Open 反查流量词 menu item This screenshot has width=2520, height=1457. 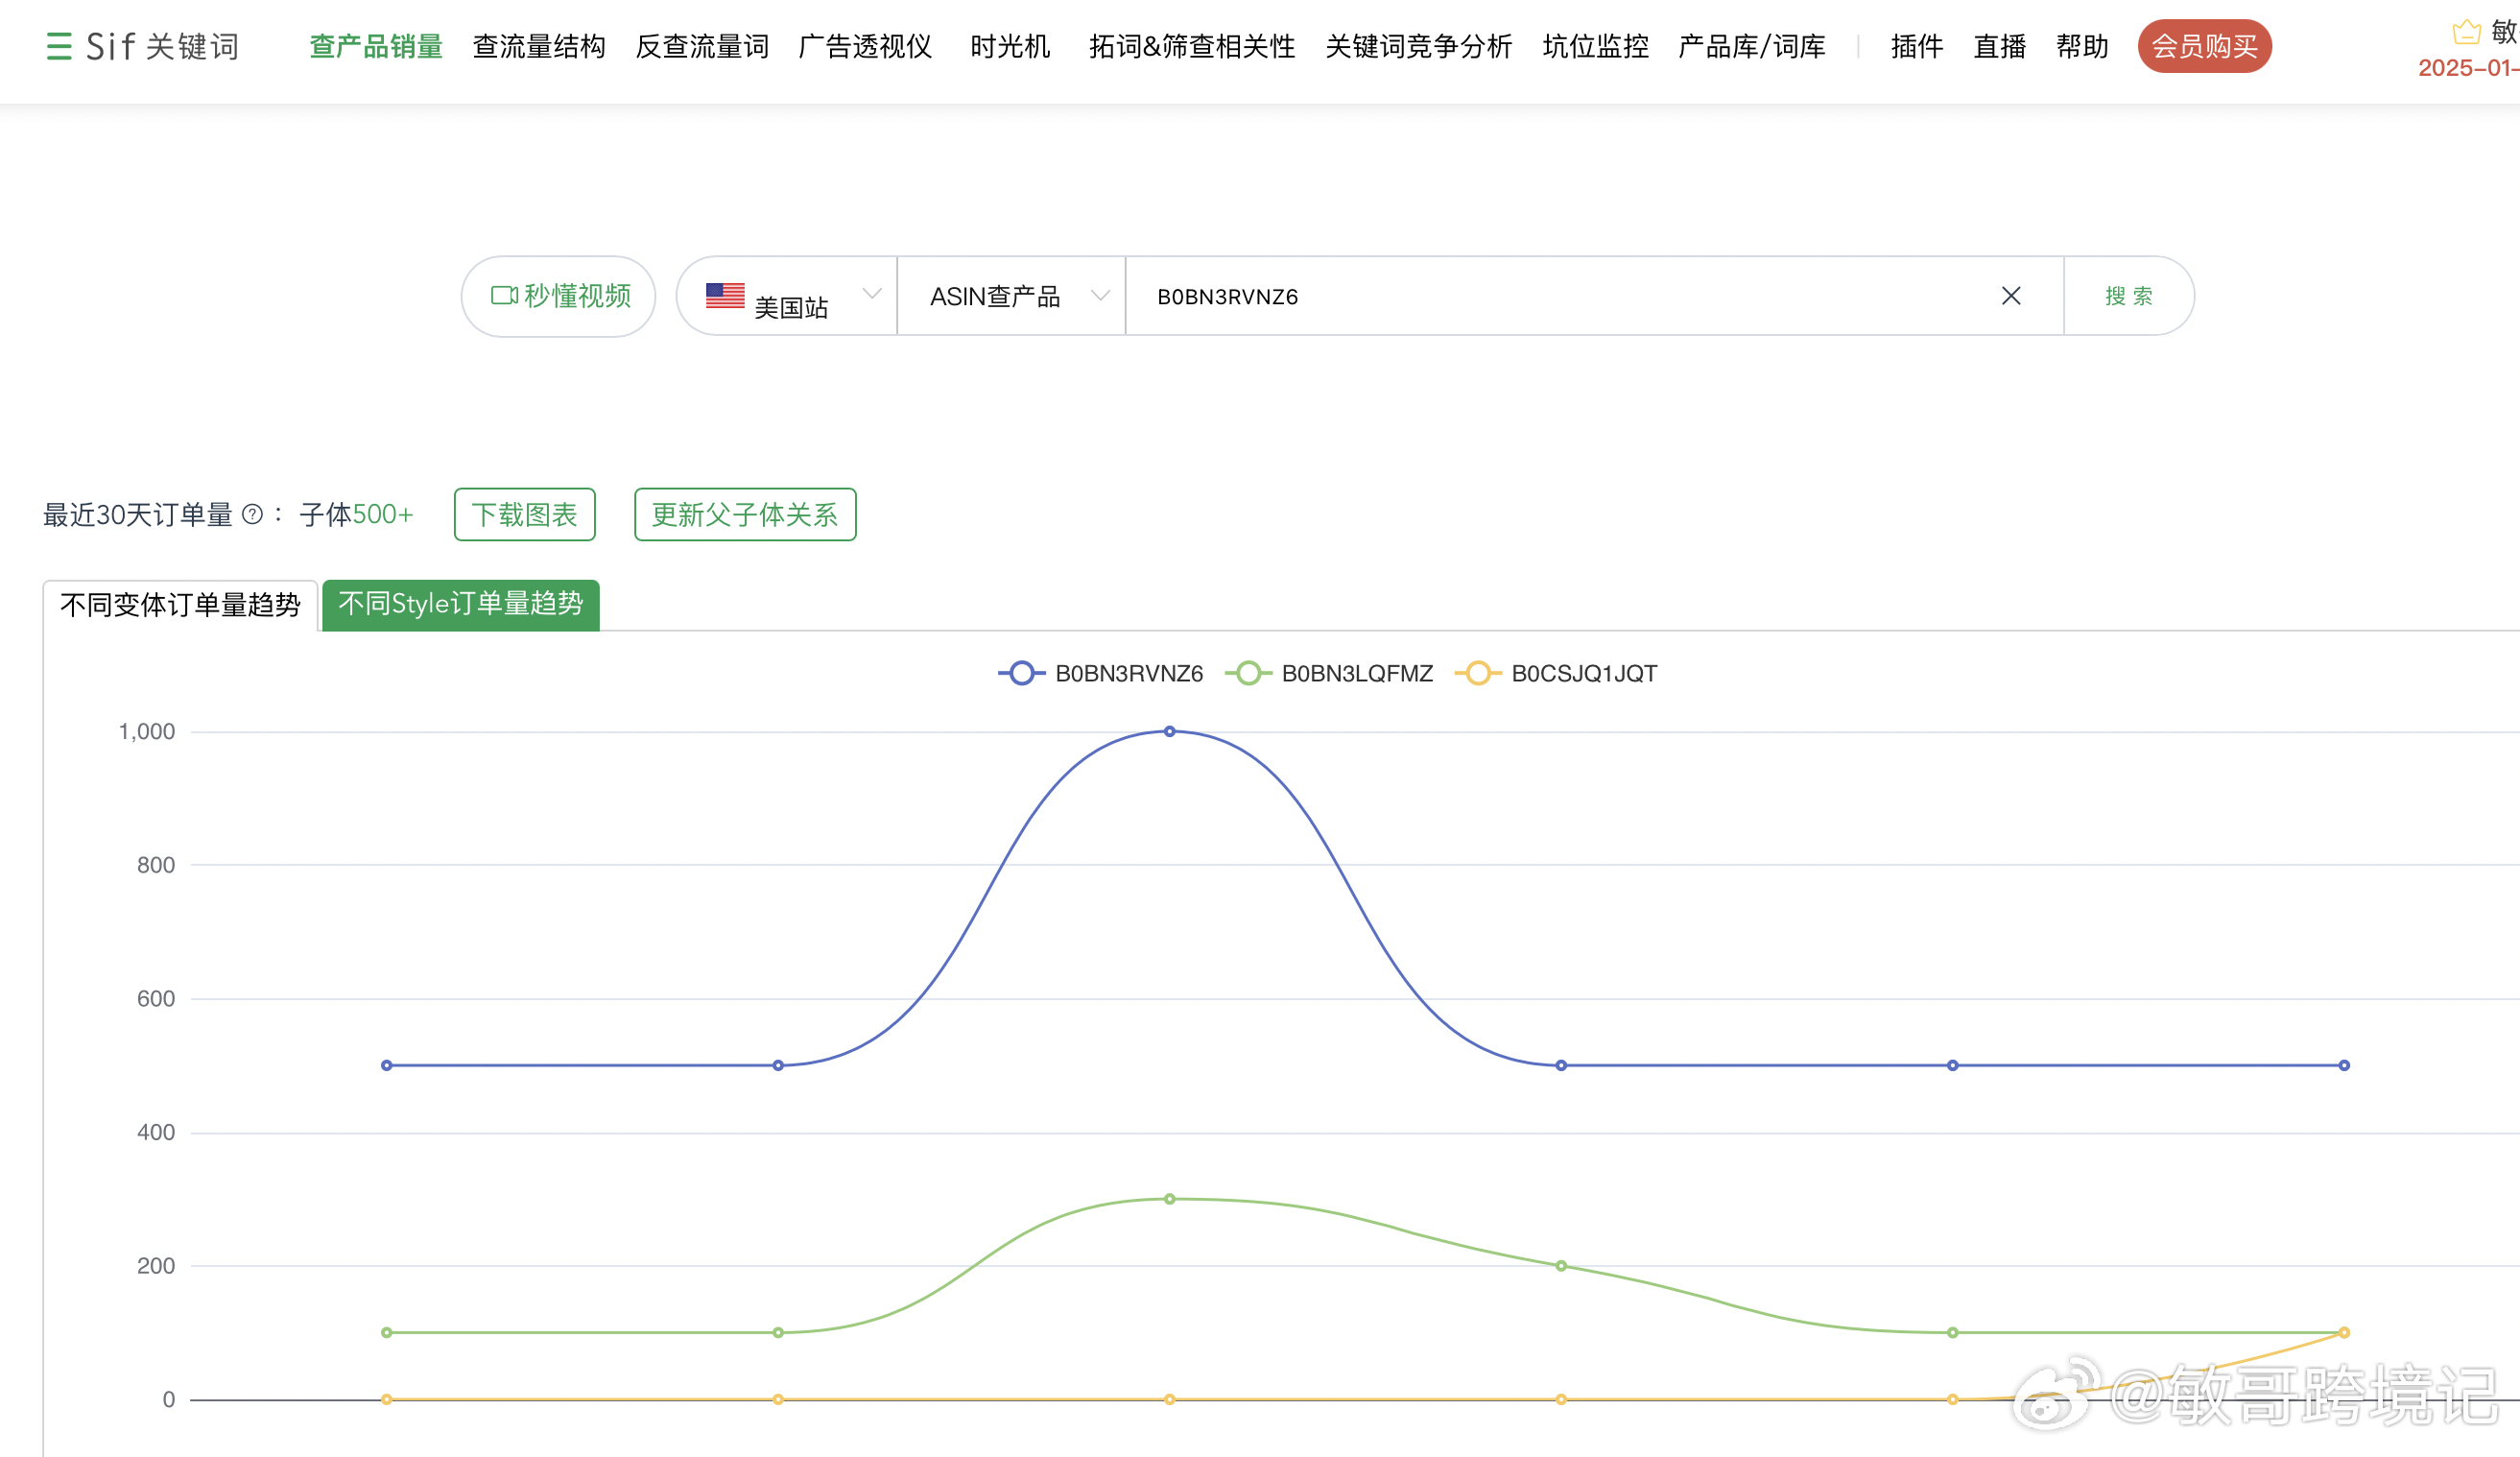click(702, 46)
